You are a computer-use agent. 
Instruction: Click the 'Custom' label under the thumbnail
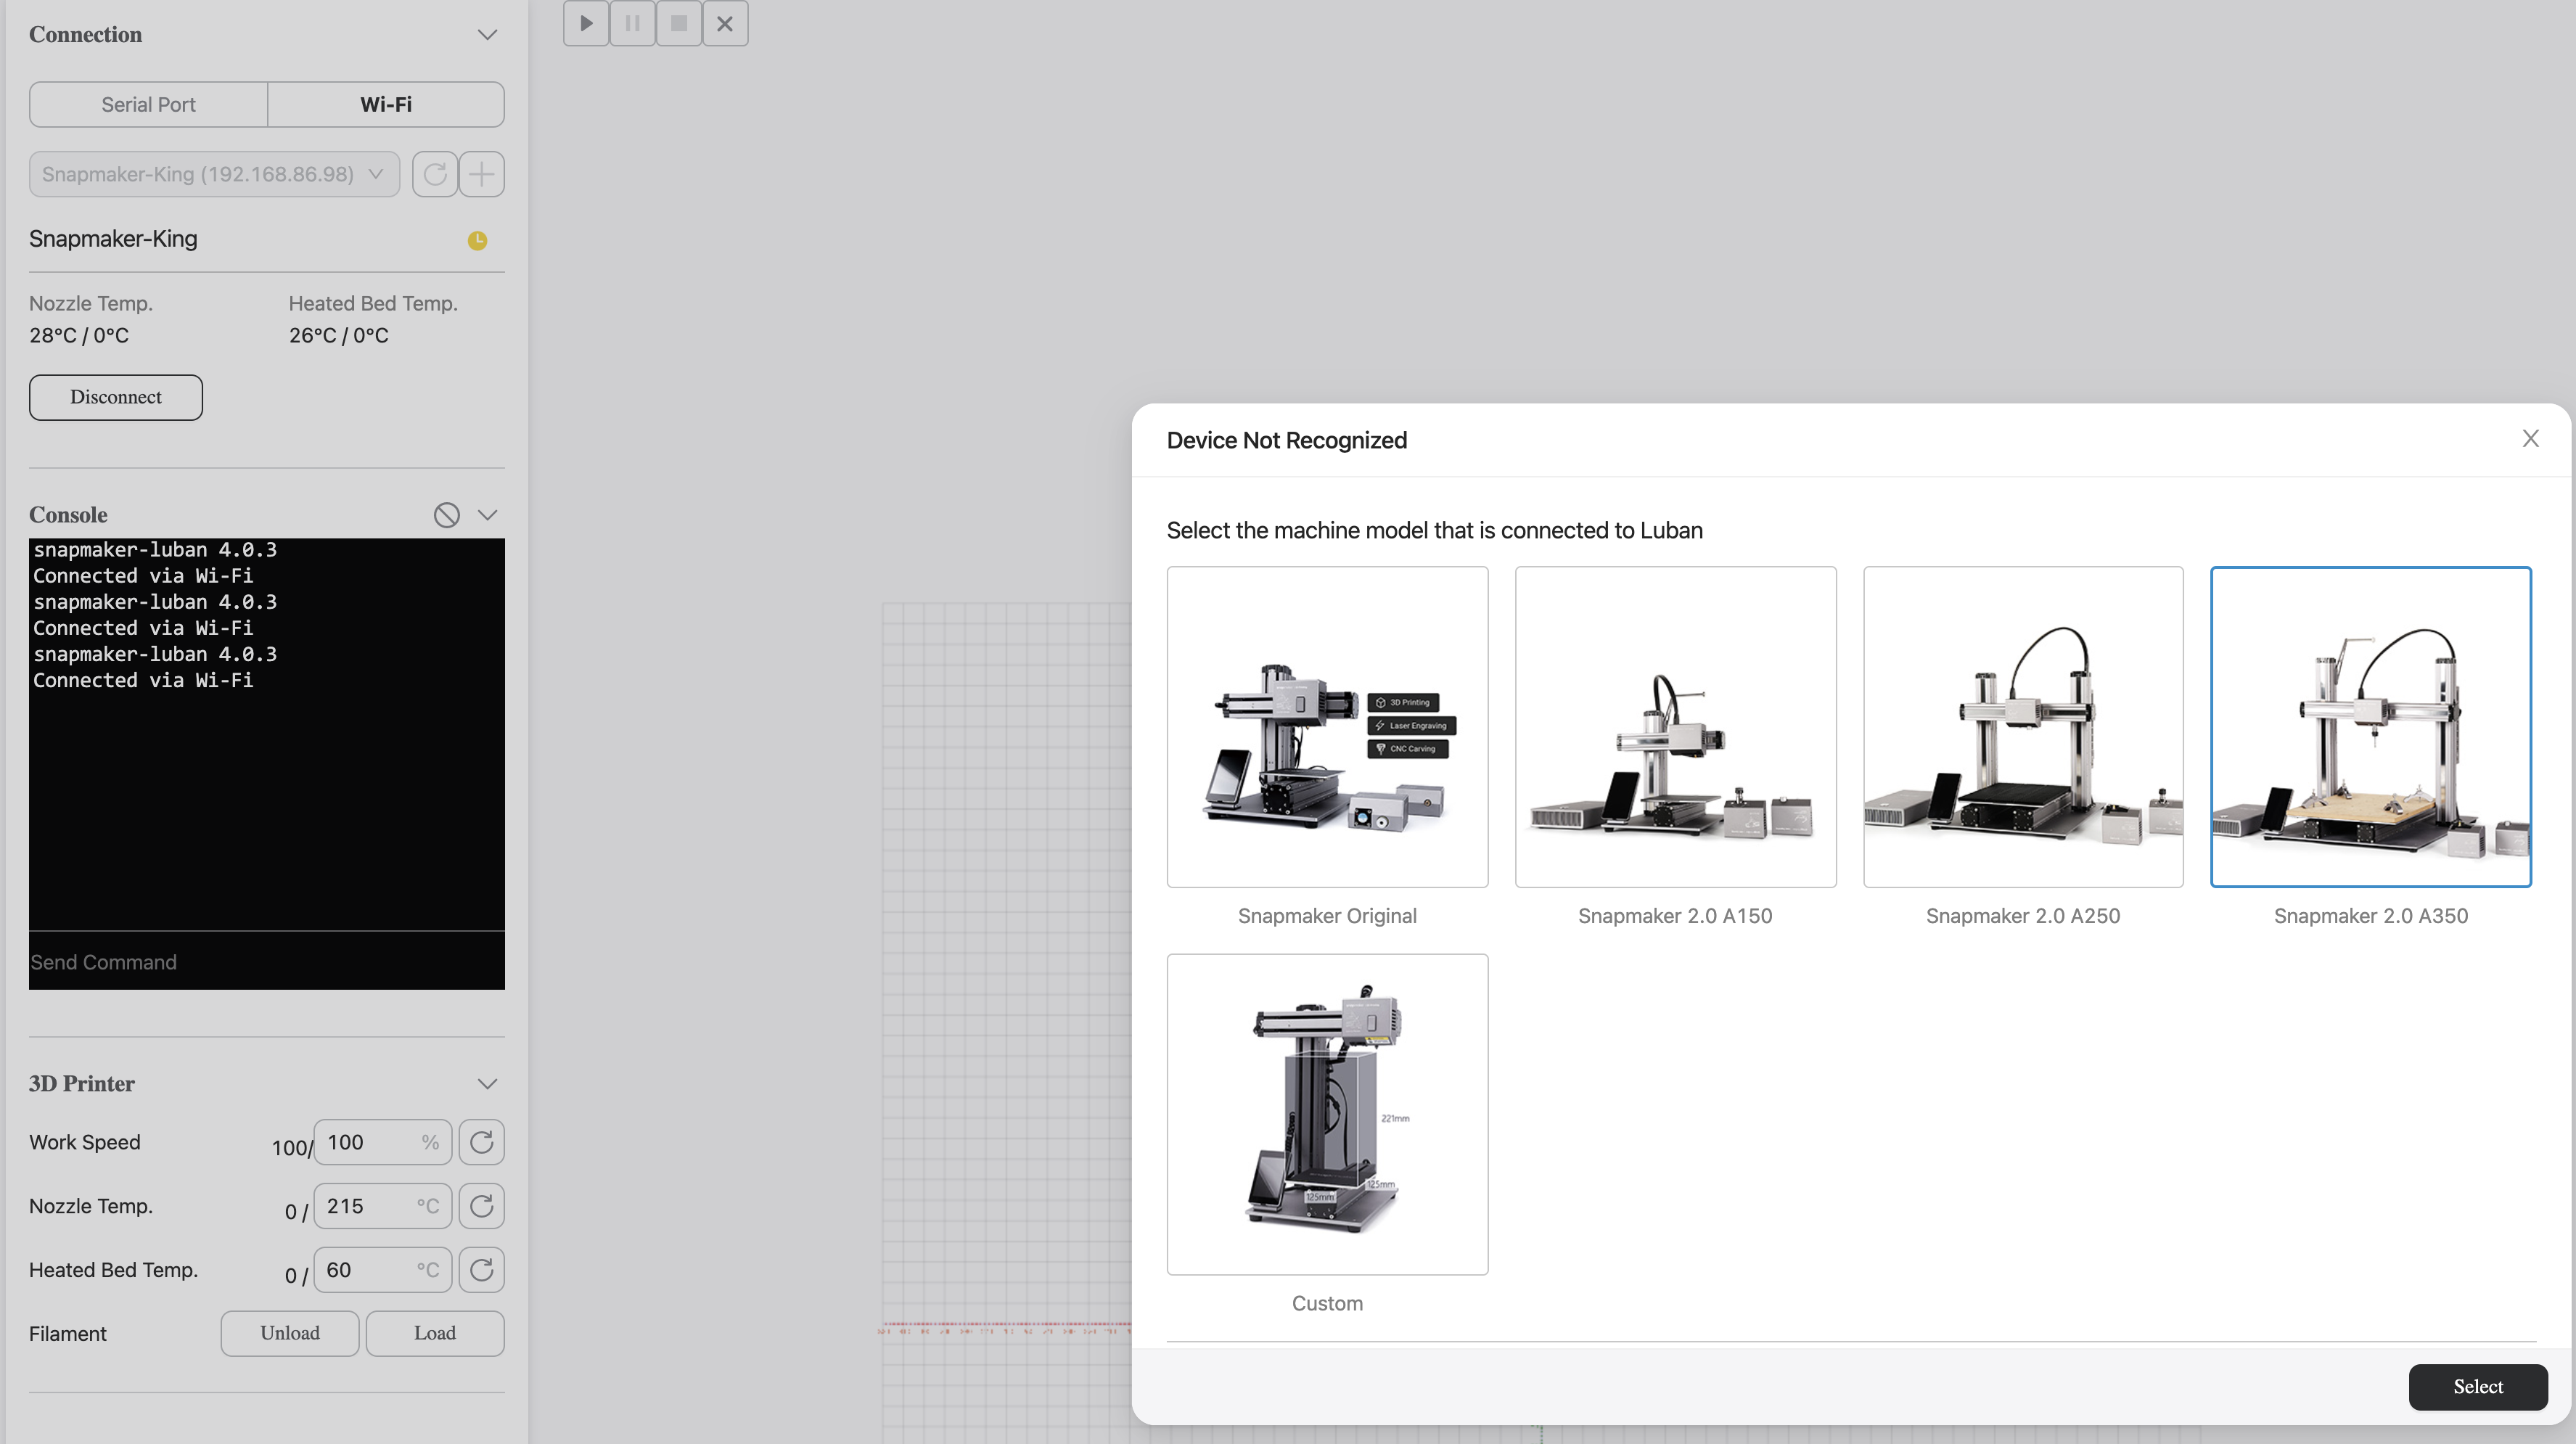pyautogui.click(x=1327, y=1303)
